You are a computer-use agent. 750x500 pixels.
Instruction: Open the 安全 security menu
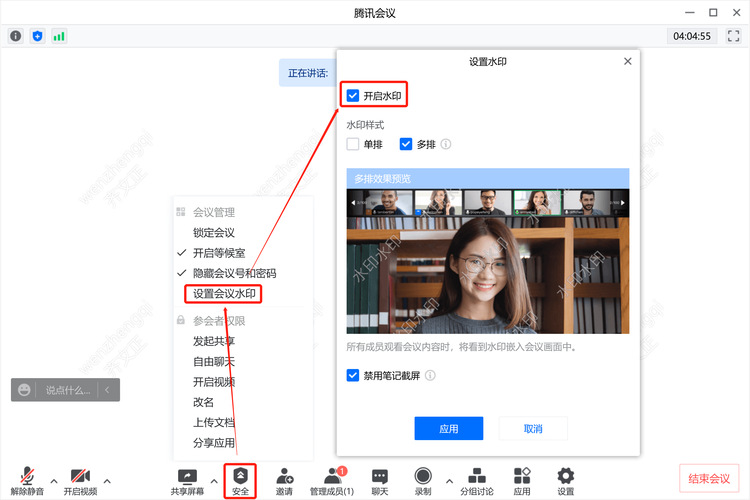[240, 481]
